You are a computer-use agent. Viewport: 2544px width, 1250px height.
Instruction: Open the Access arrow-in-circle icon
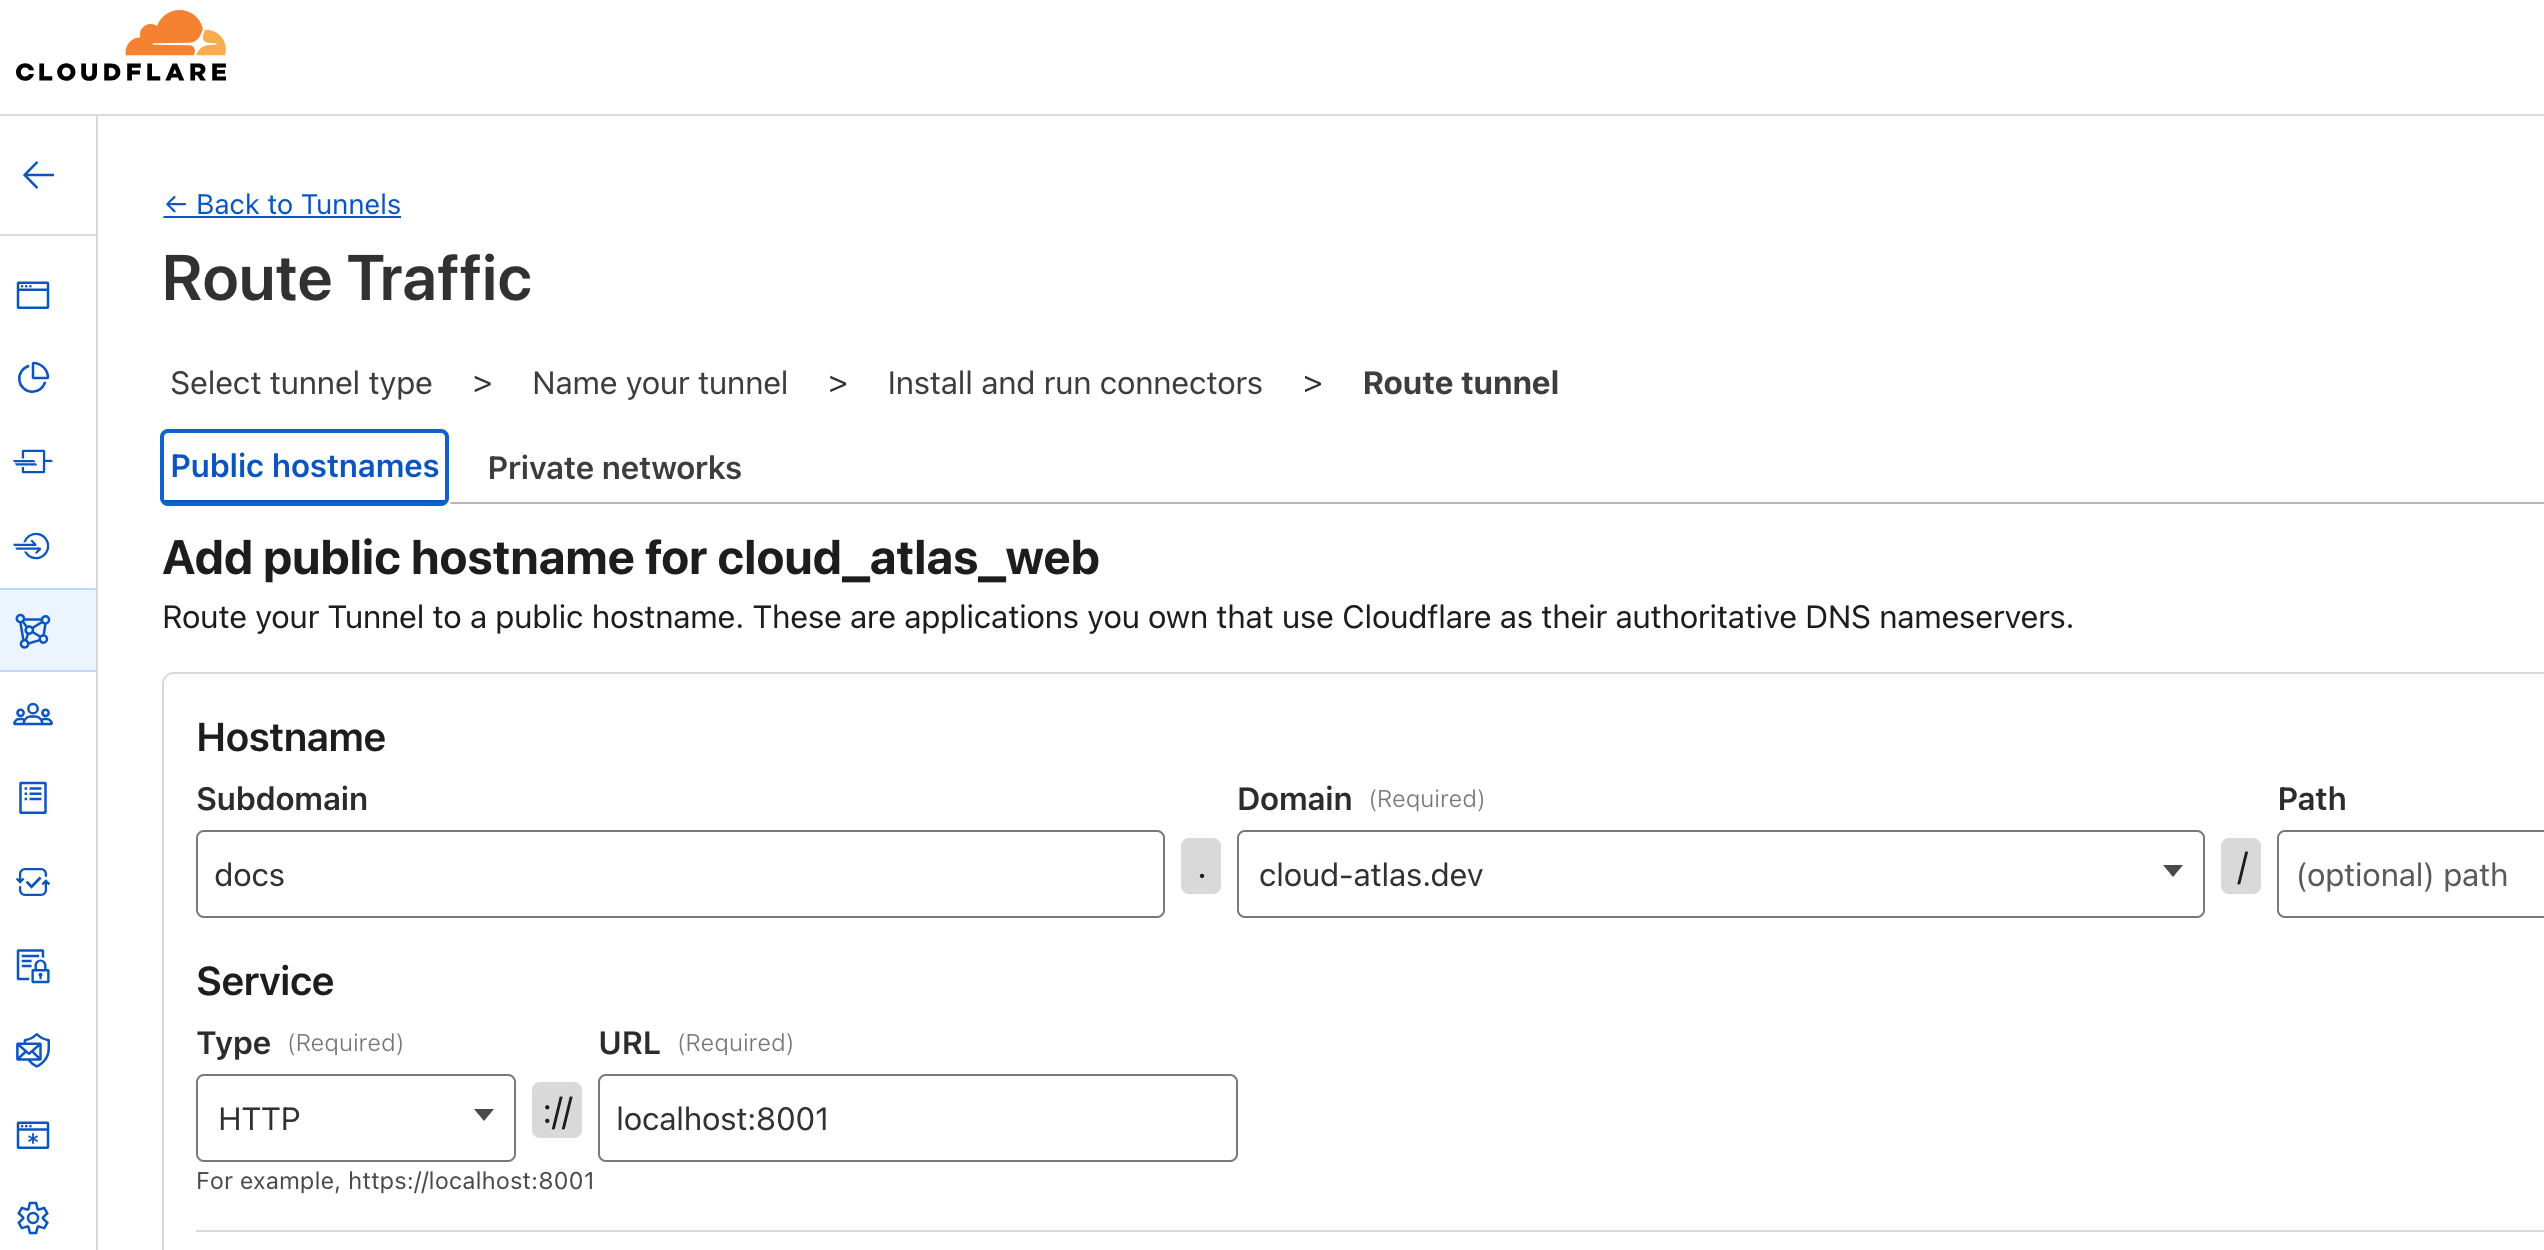point(33,546)
